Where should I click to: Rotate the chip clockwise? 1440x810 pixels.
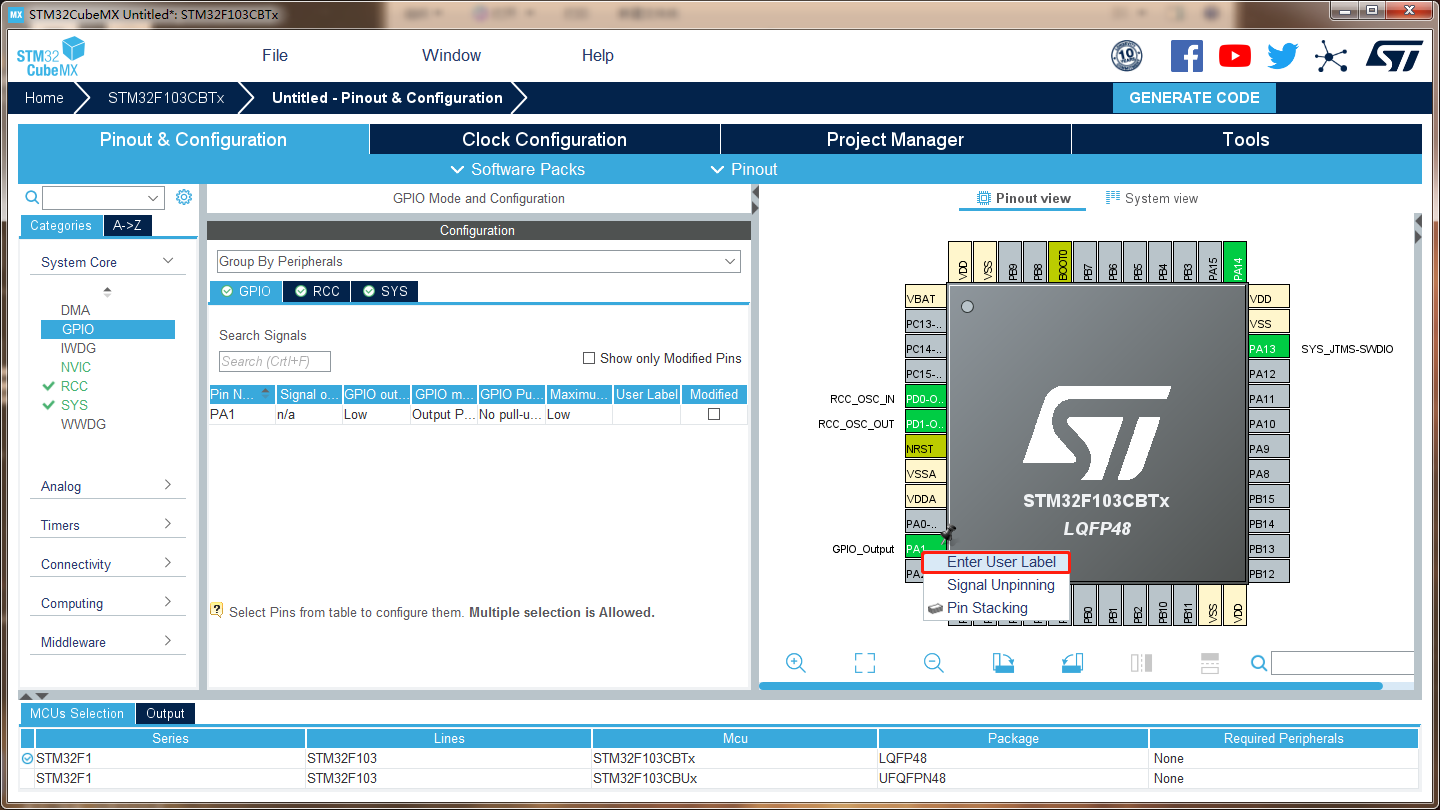click(x=1003, y=662)
